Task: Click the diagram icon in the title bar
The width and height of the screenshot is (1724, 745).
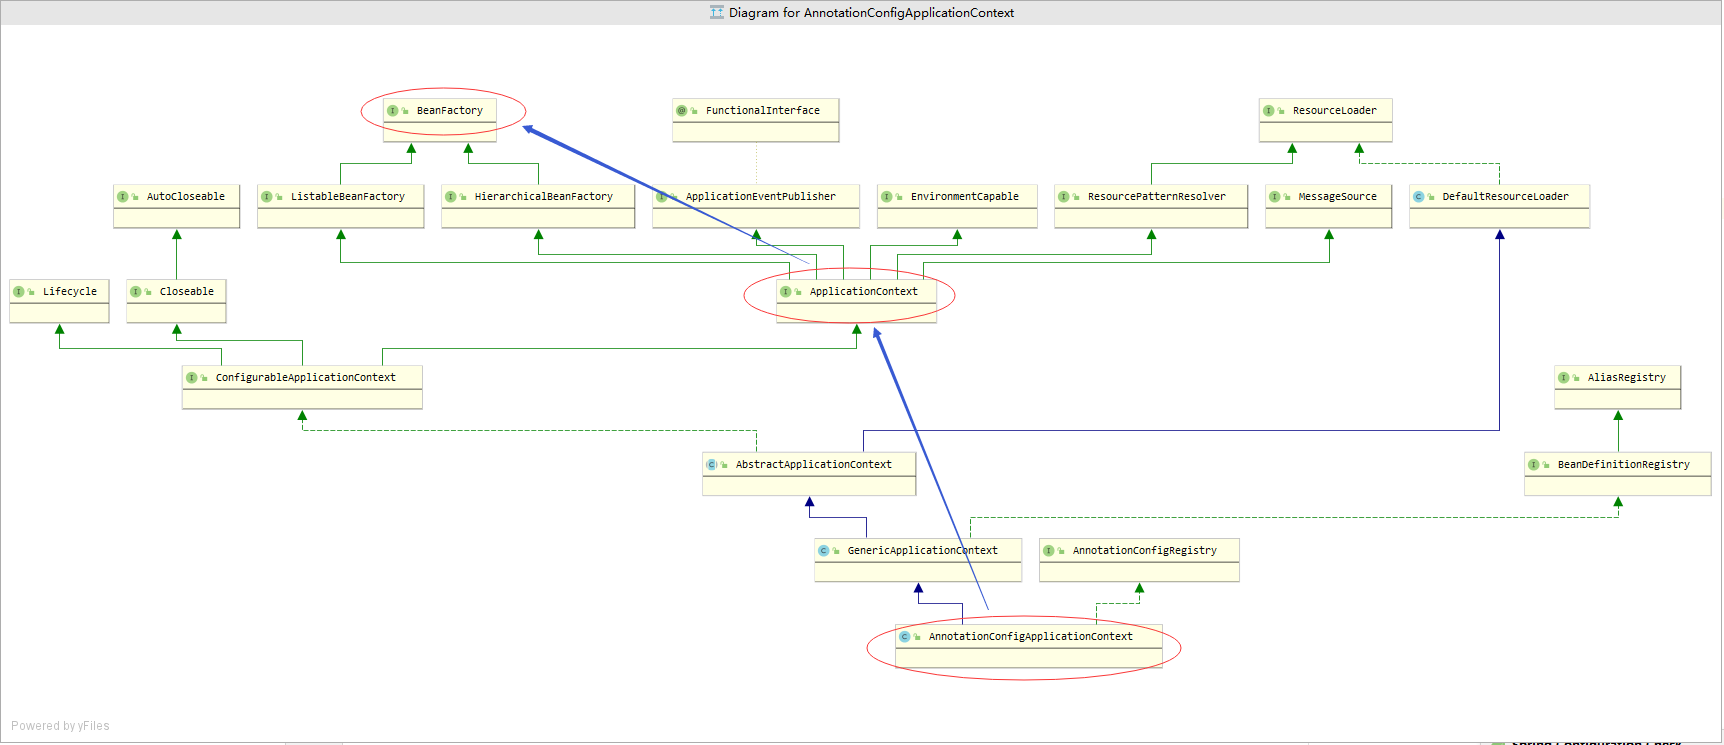Action: coord(717,12)
